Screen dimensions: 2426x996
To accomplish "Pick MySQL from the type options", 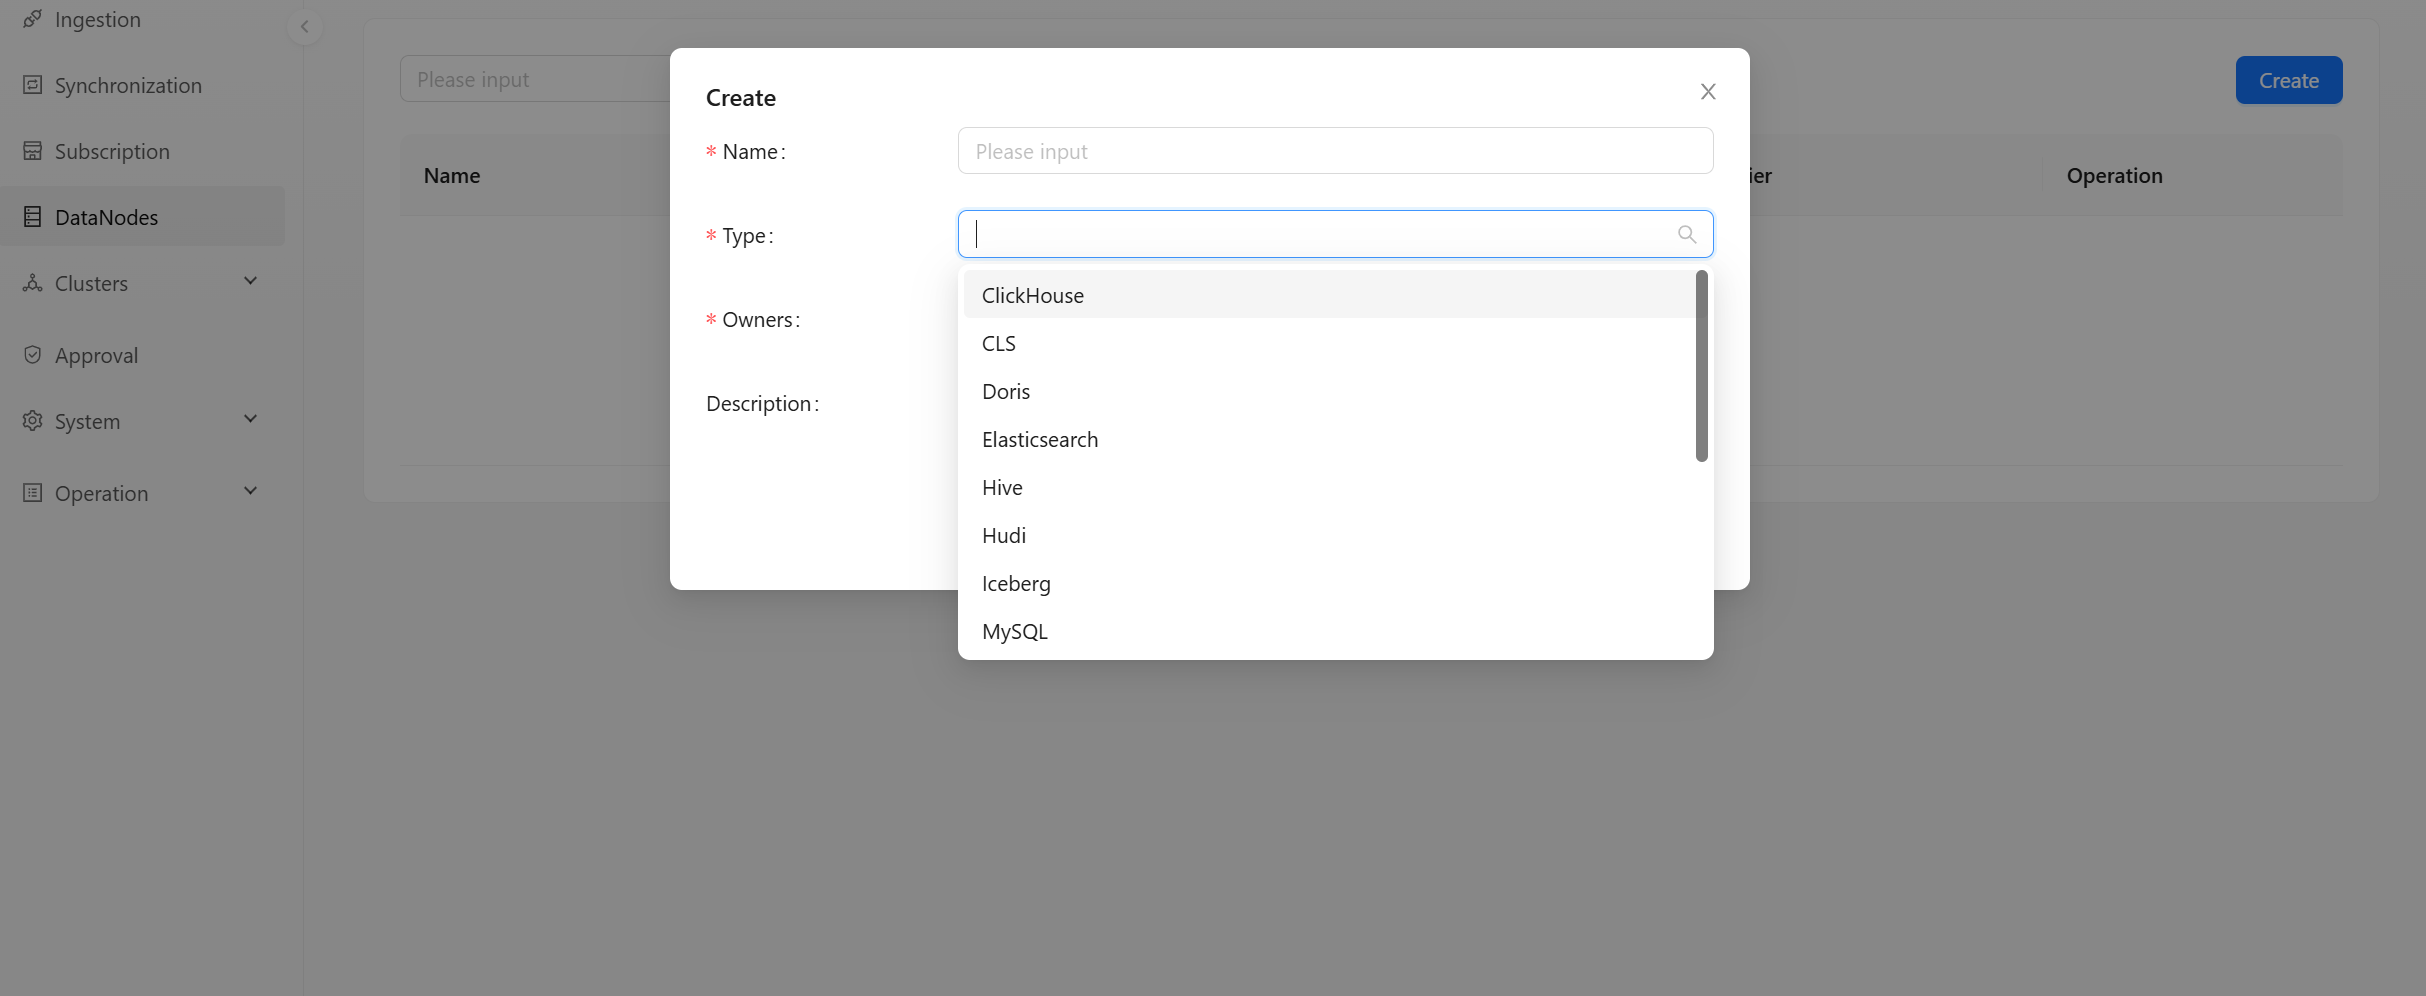I will (x=1014, y=631).
